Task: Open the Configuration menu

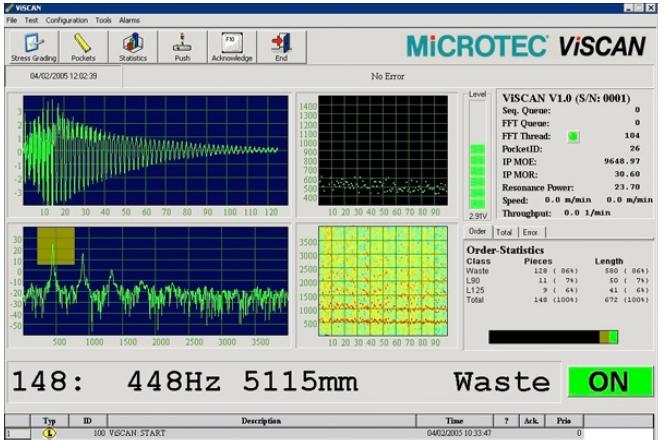Action: coord(66,20)
